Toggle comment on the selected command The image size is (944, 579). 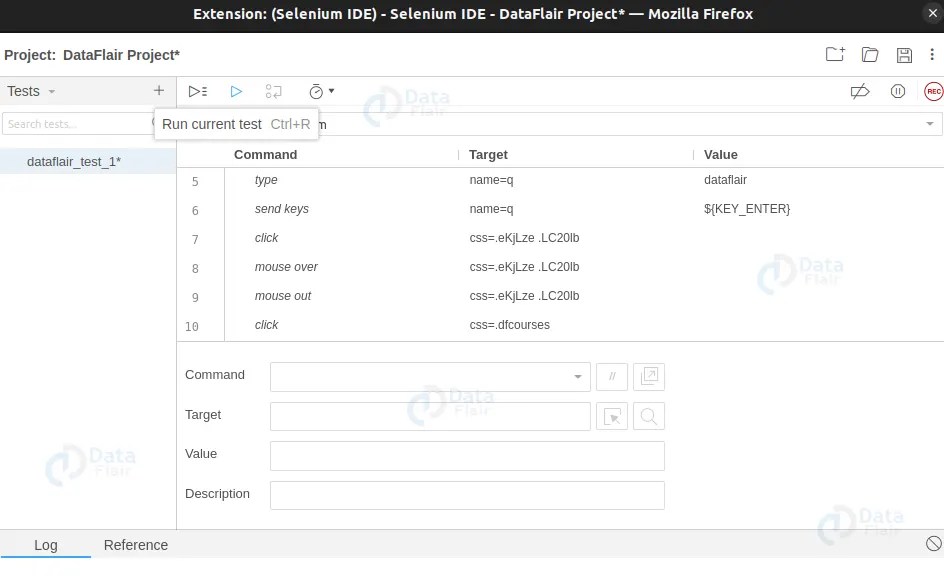[x=612, y=377]
